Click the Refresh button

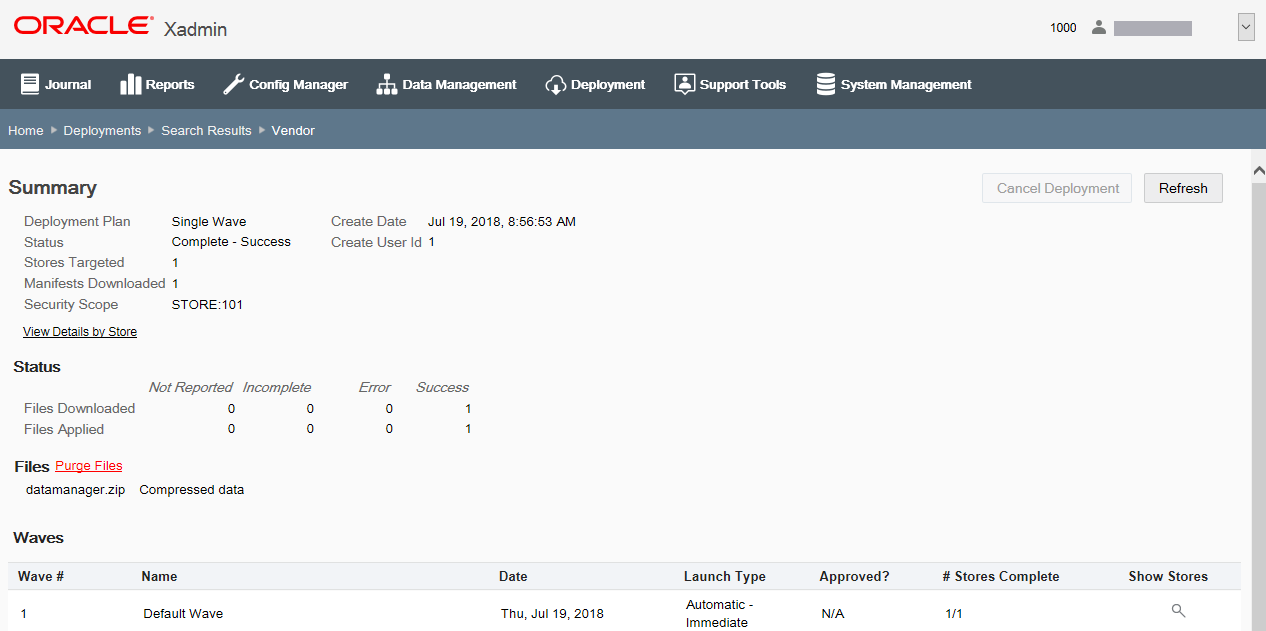1183,188
